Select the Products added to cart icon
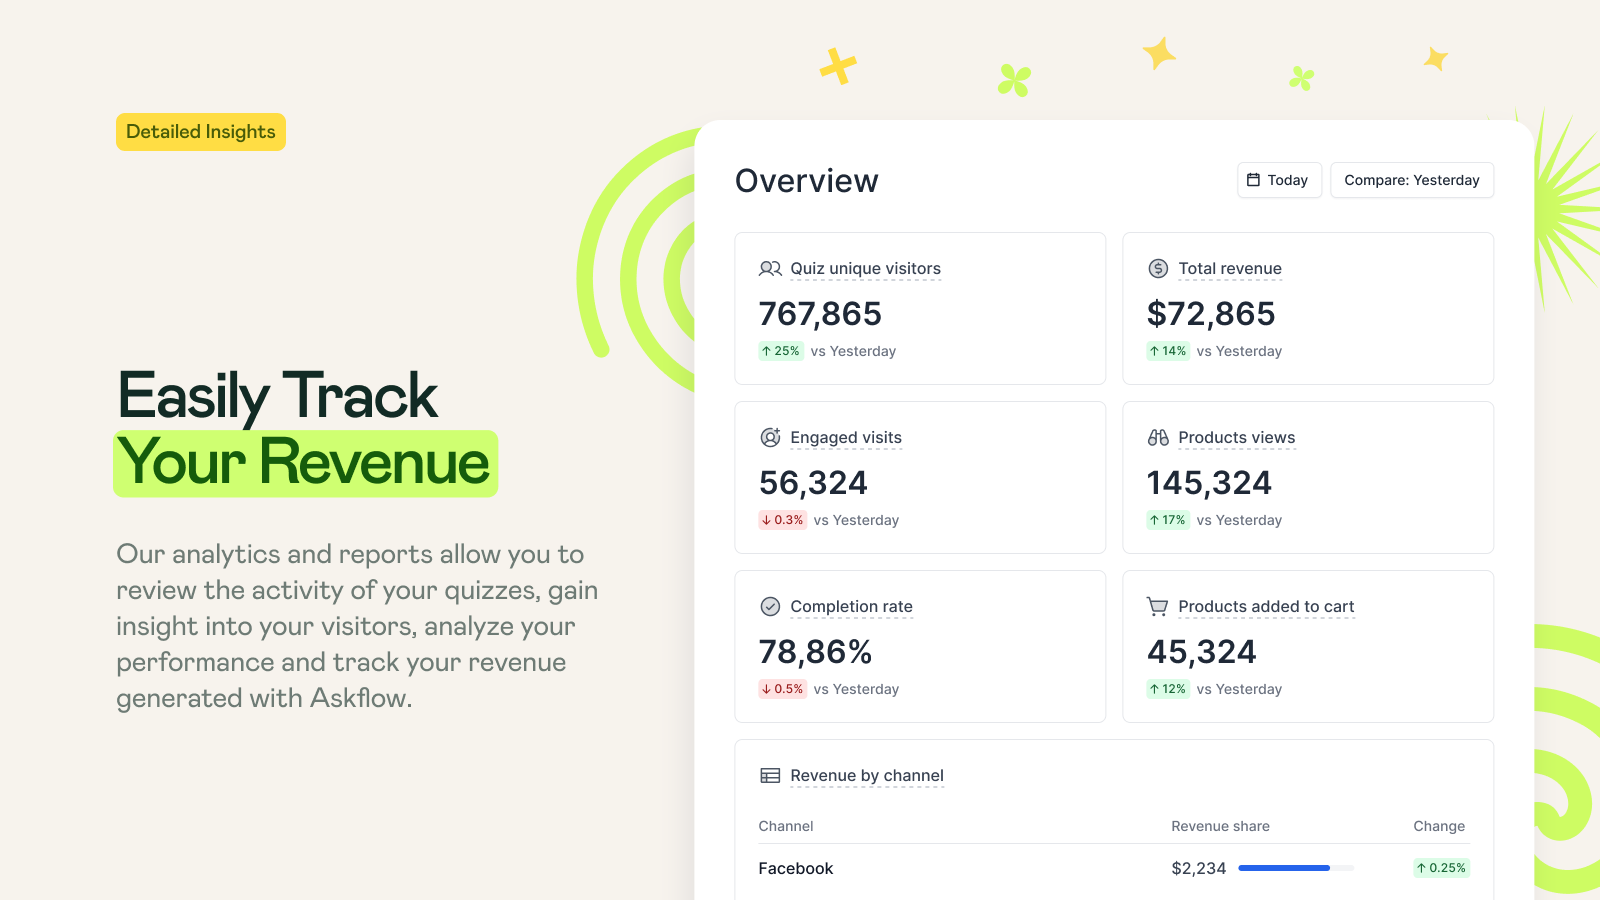 [x=1158, y=606]
